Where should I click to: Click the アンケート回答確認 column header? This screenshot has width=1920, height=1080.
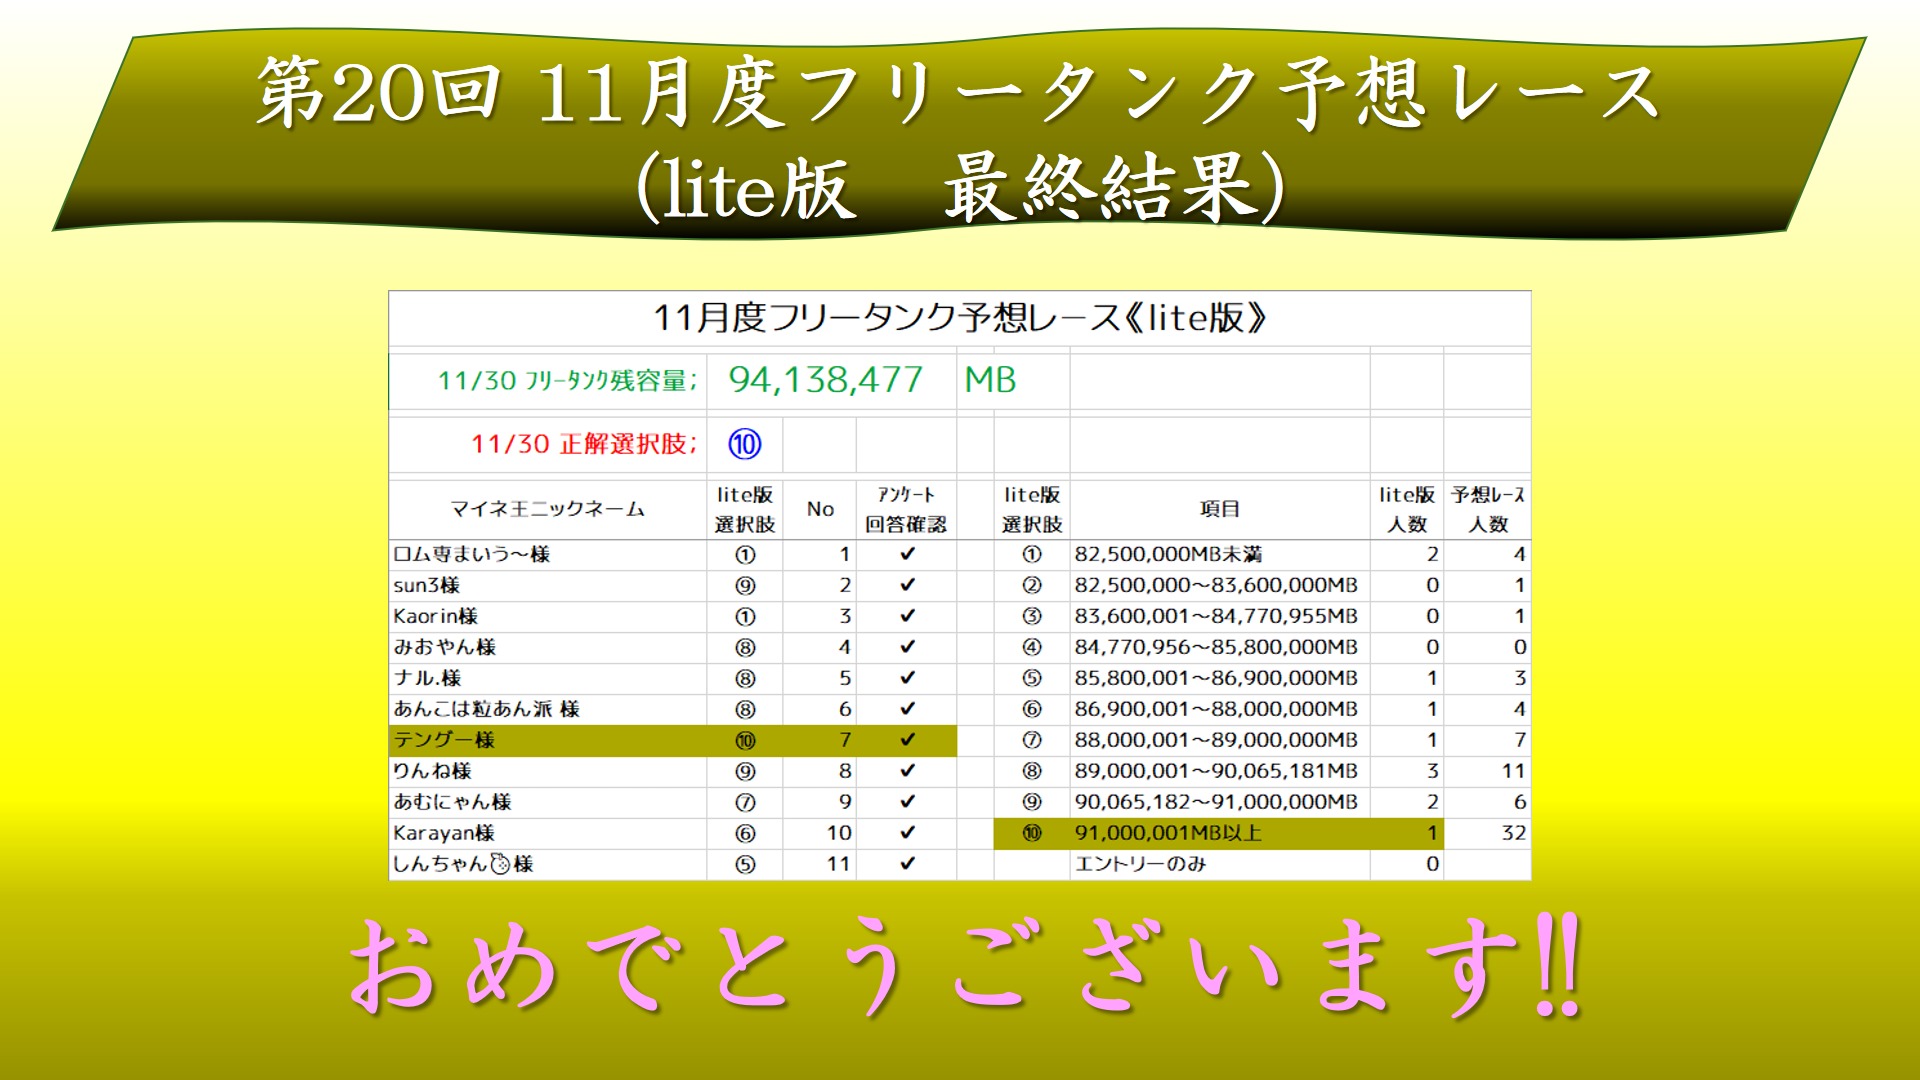906,510
